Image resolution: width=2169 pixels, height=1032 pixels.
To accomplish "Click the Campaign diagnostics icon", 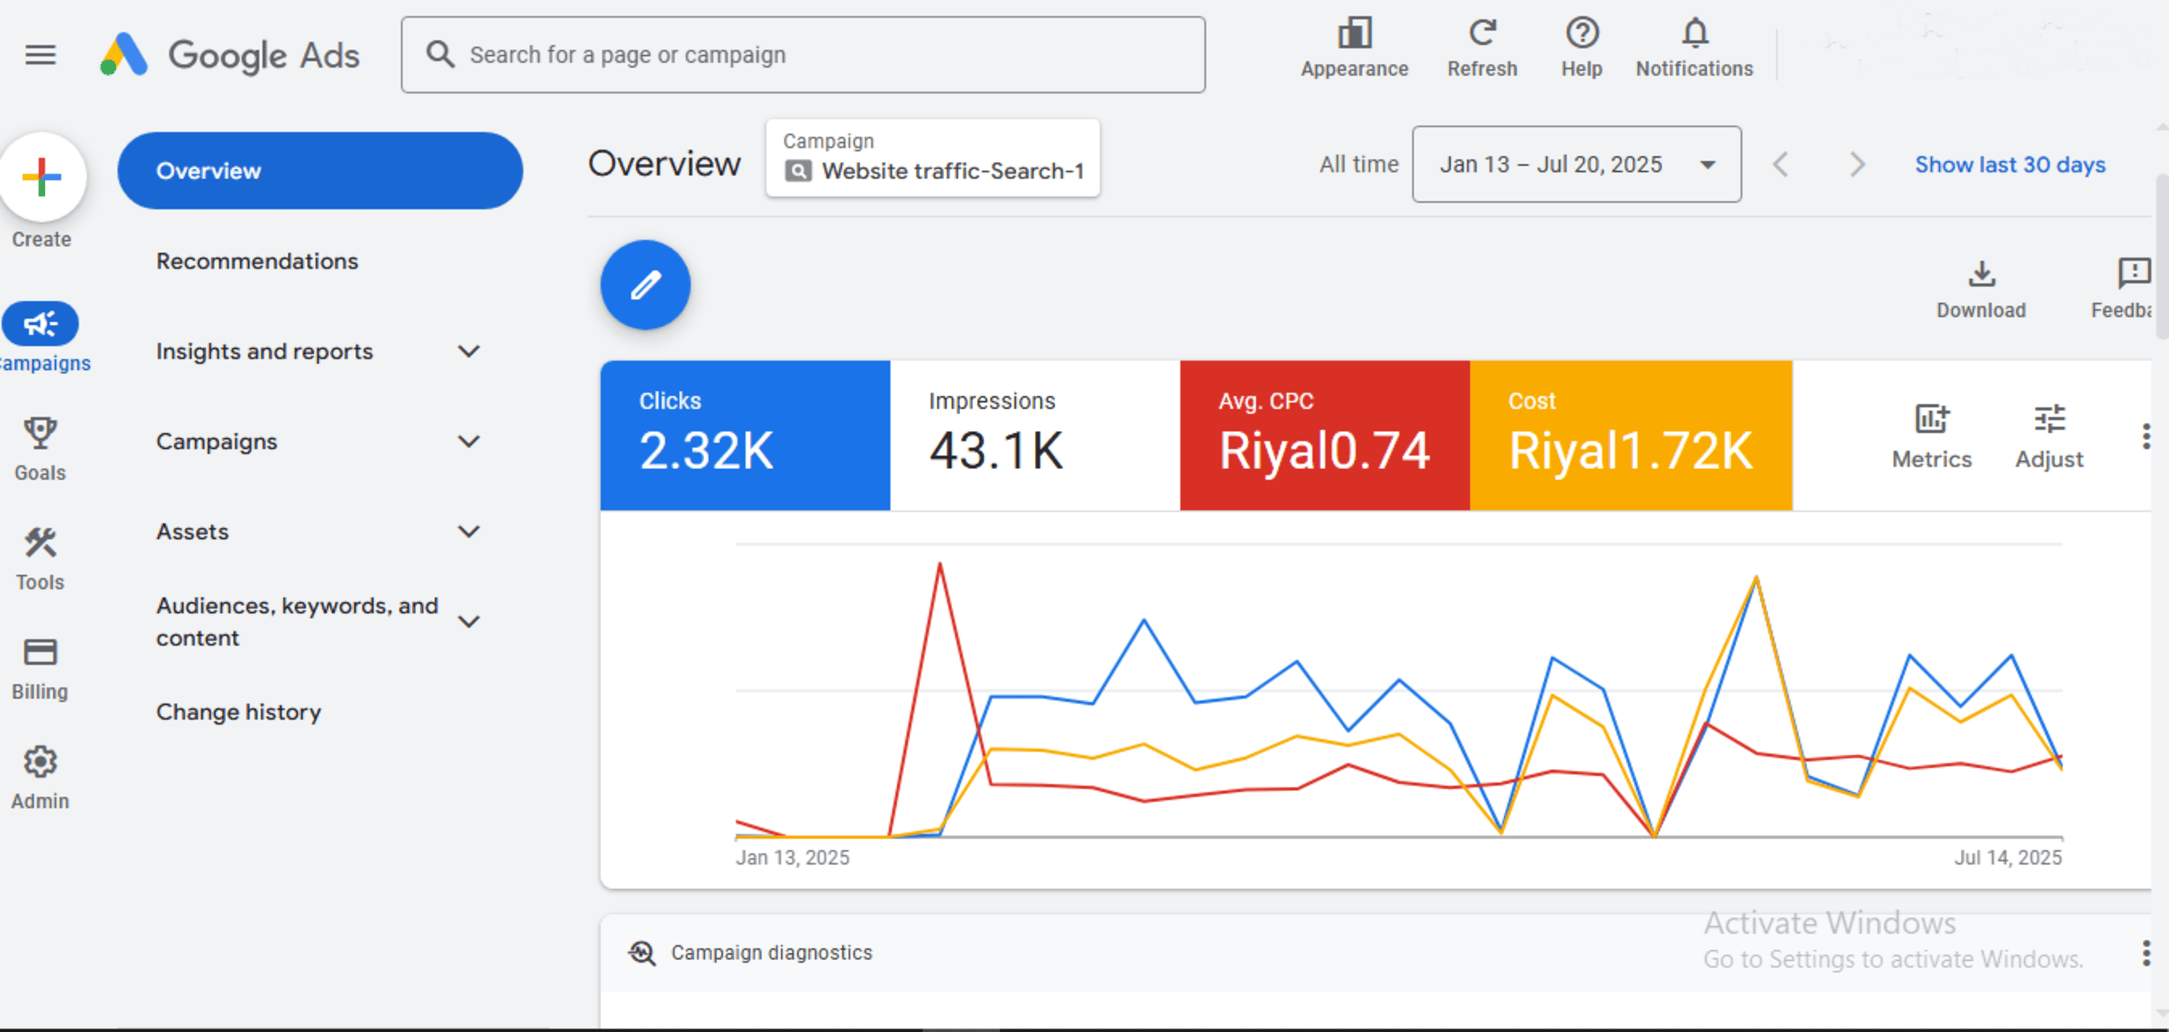I will coord(642,953).
